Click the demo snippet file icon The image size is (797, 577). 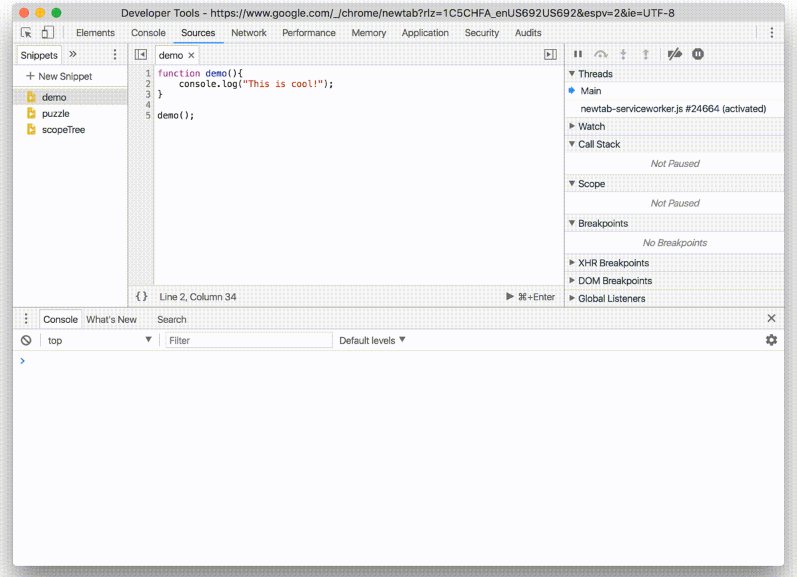coord(31,97)
